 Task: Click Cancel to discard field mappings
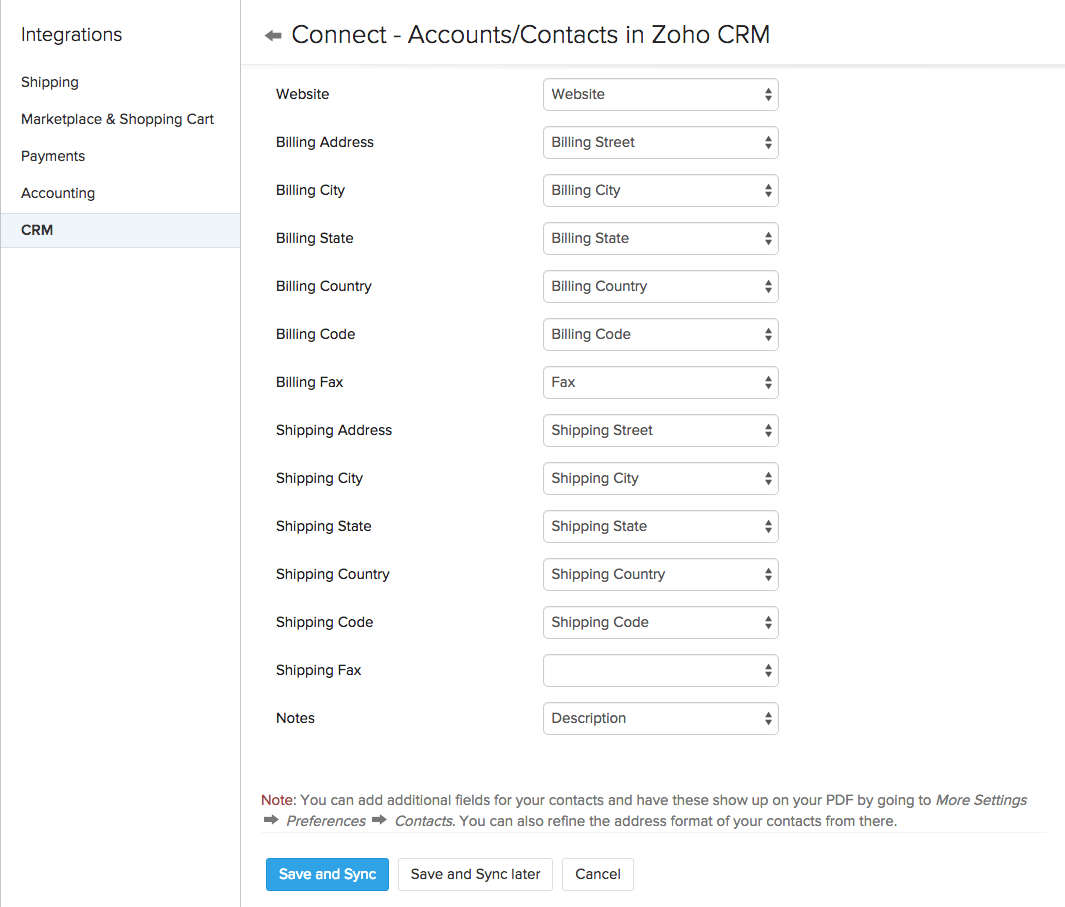(597, 873)
